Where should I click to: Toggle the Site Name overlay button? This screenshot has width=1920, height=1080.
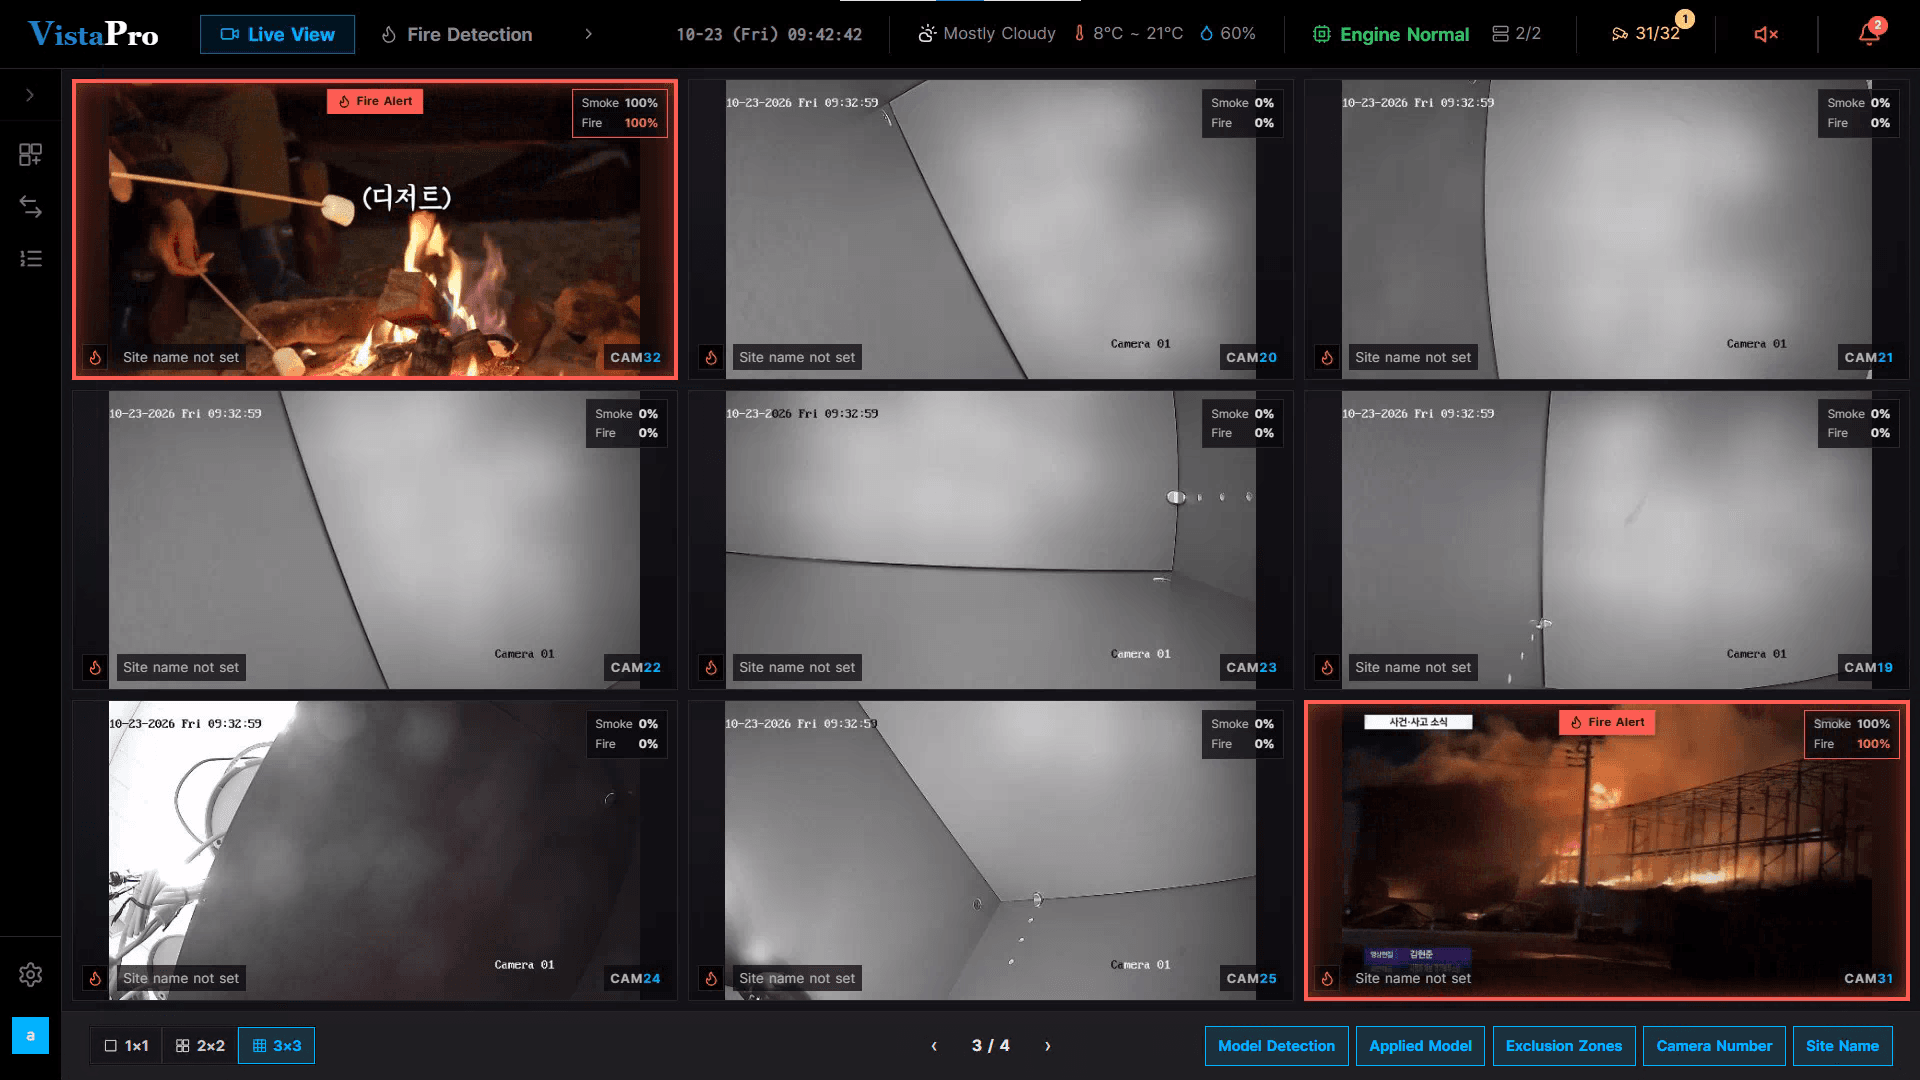[x=1842, y=1046]
